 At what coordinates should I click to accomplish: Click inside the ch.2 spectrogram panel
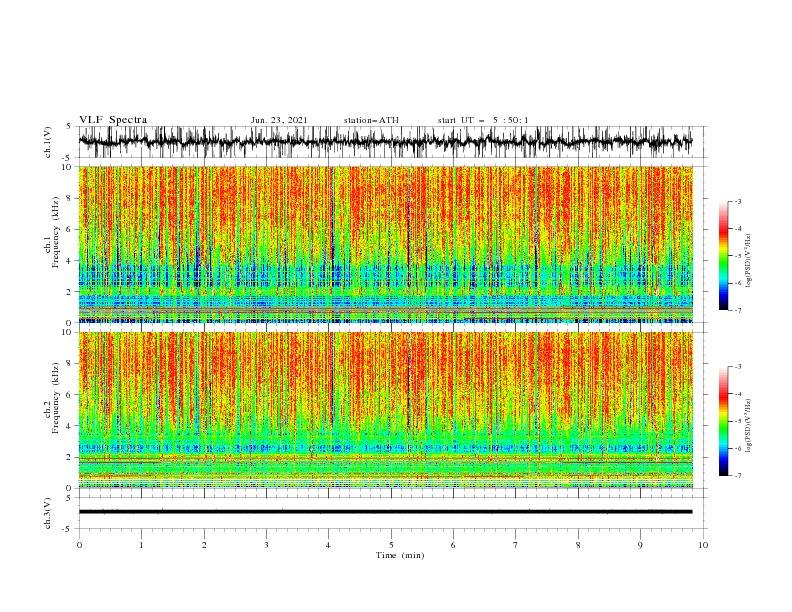pyautogui.click(x=386, y=410)
